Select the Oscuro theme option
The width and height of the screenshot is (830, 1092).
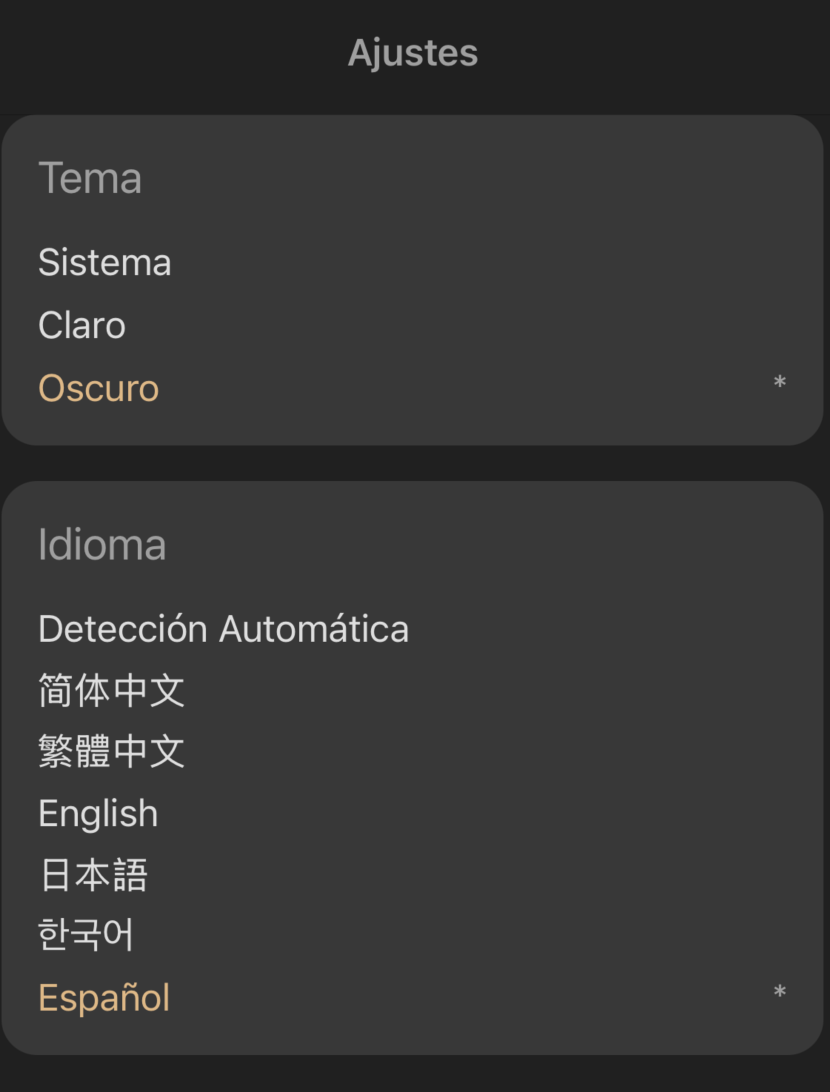[99, 389]
